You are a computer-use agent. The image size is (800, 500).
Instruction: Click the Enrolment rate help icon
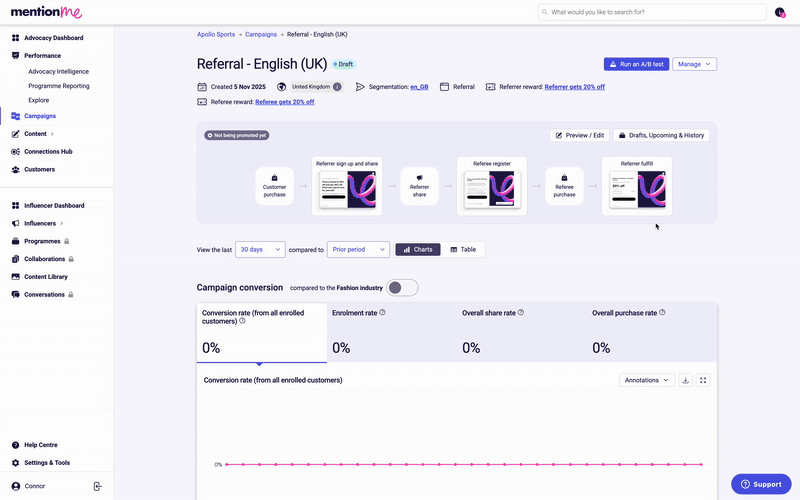point(383,312)
